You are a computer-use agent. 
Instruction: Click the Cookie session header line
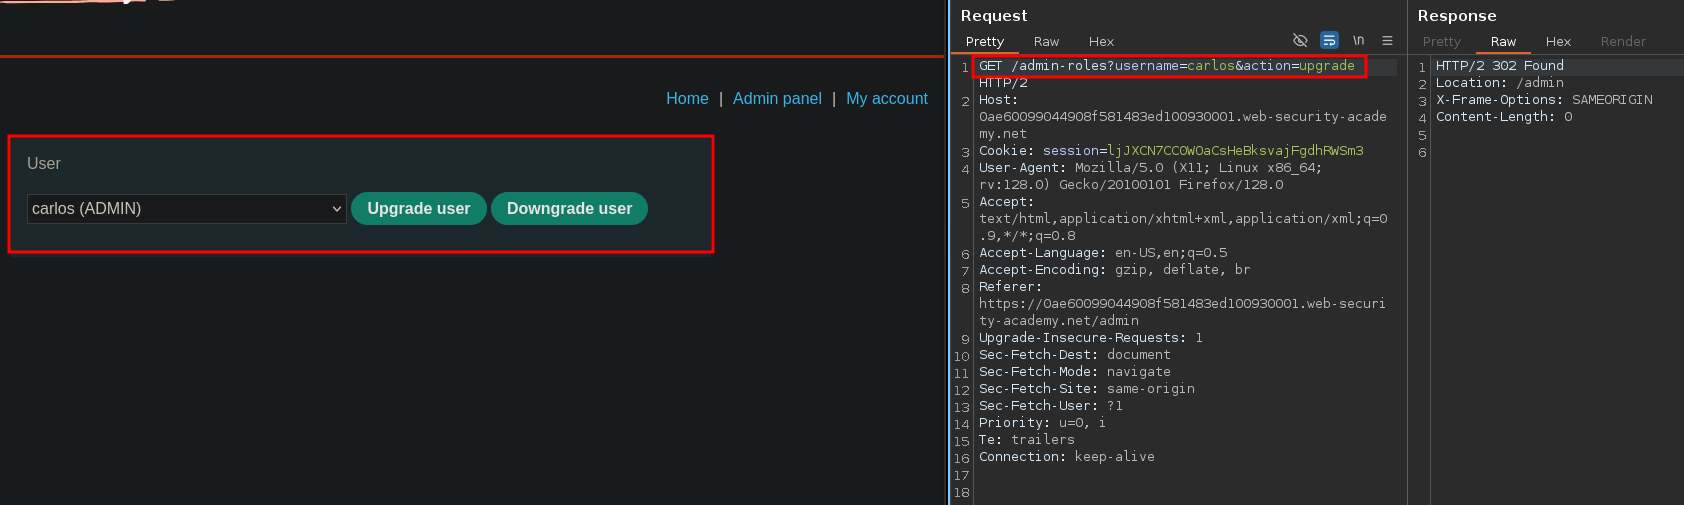click(x=1170, y=151)
